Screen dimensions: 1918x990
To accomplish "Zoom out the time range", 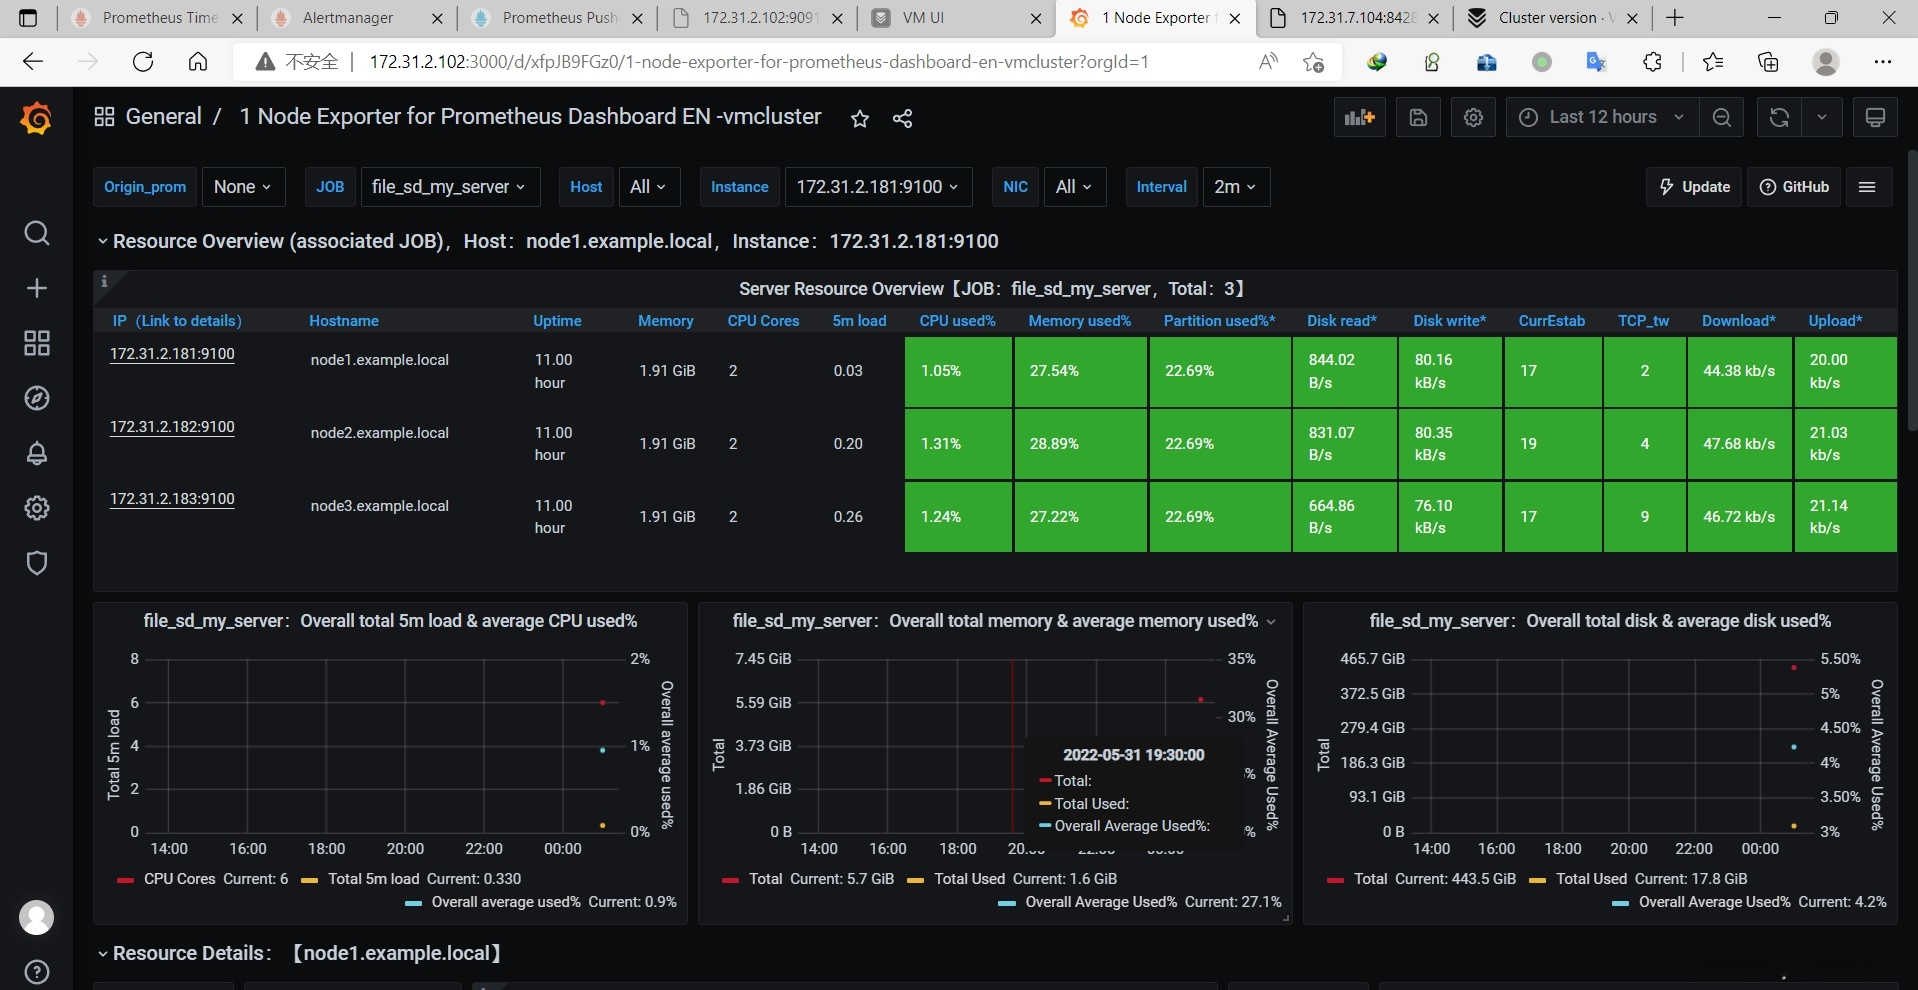I will coord(1722,118).
